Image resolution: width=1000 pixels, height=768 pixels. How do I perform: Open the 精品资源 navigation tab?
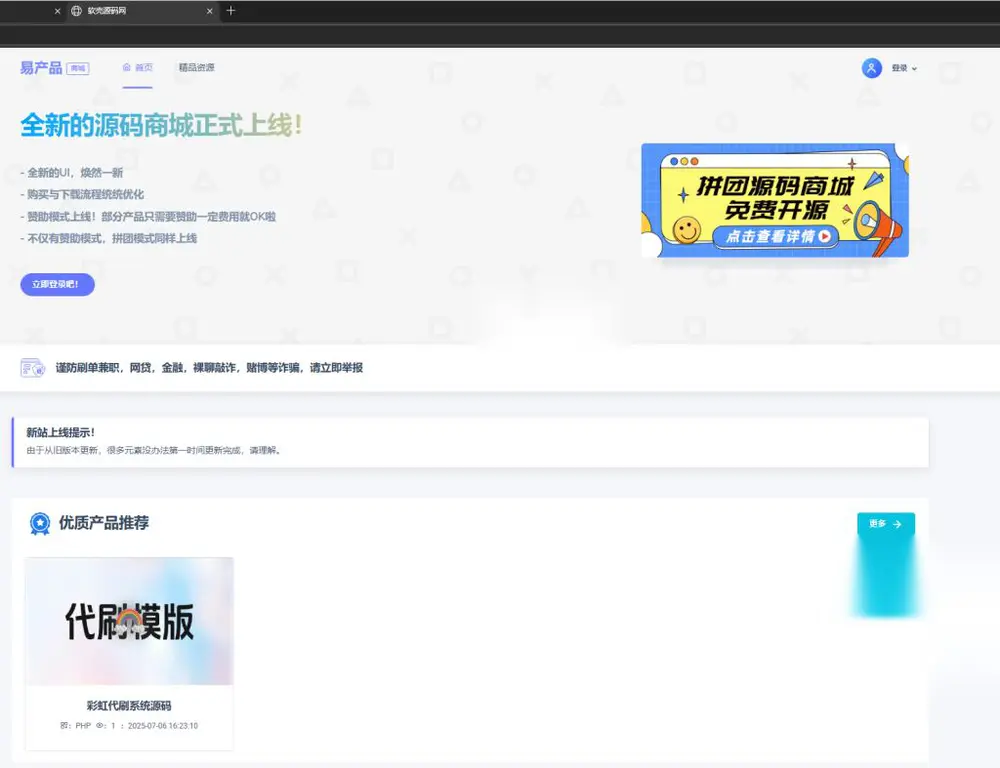coord(196,67)
